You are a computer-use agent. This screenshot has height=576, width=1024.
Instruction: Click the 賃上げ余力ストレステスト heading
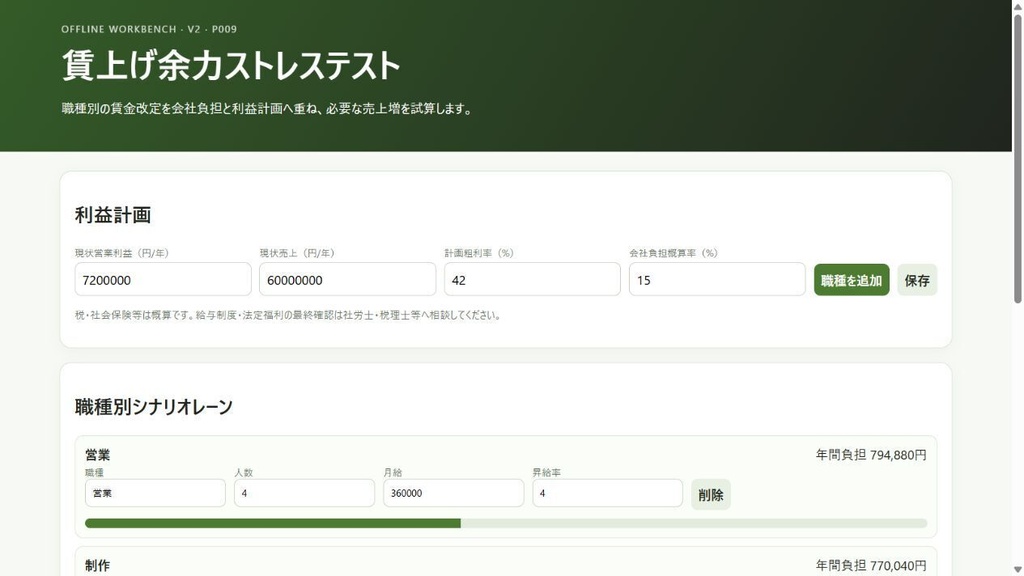tap(231, 66)
